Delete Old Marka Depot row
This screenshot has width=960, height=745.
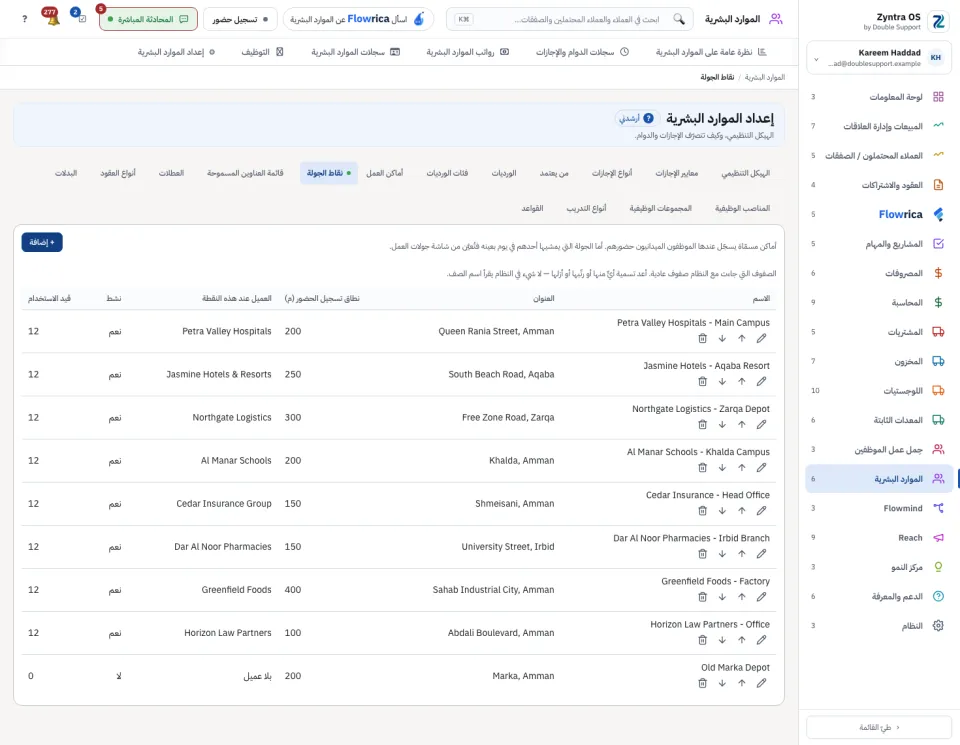tap(702, 683)
